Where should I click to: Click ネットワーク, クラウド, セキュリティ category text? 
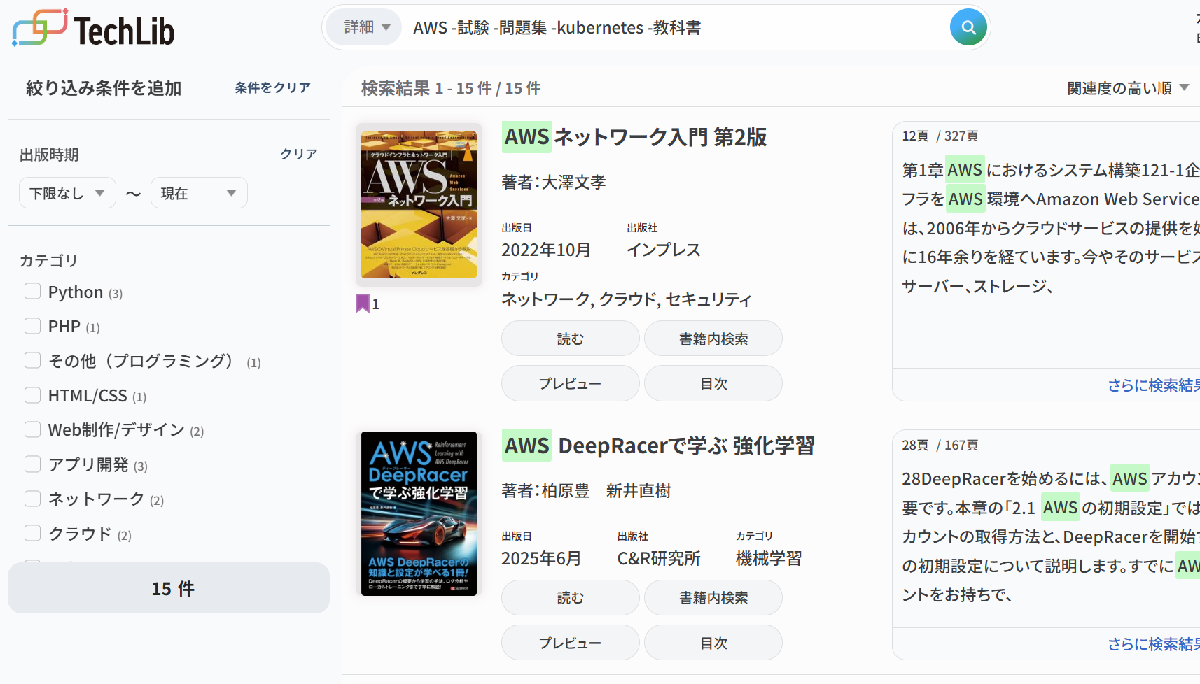[627, 299]
